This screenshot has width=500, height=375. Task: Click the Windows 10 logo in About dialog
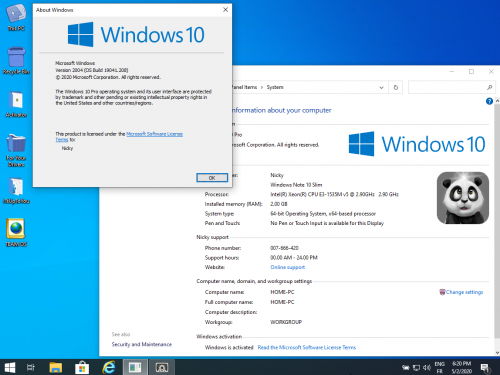[136, 35]
